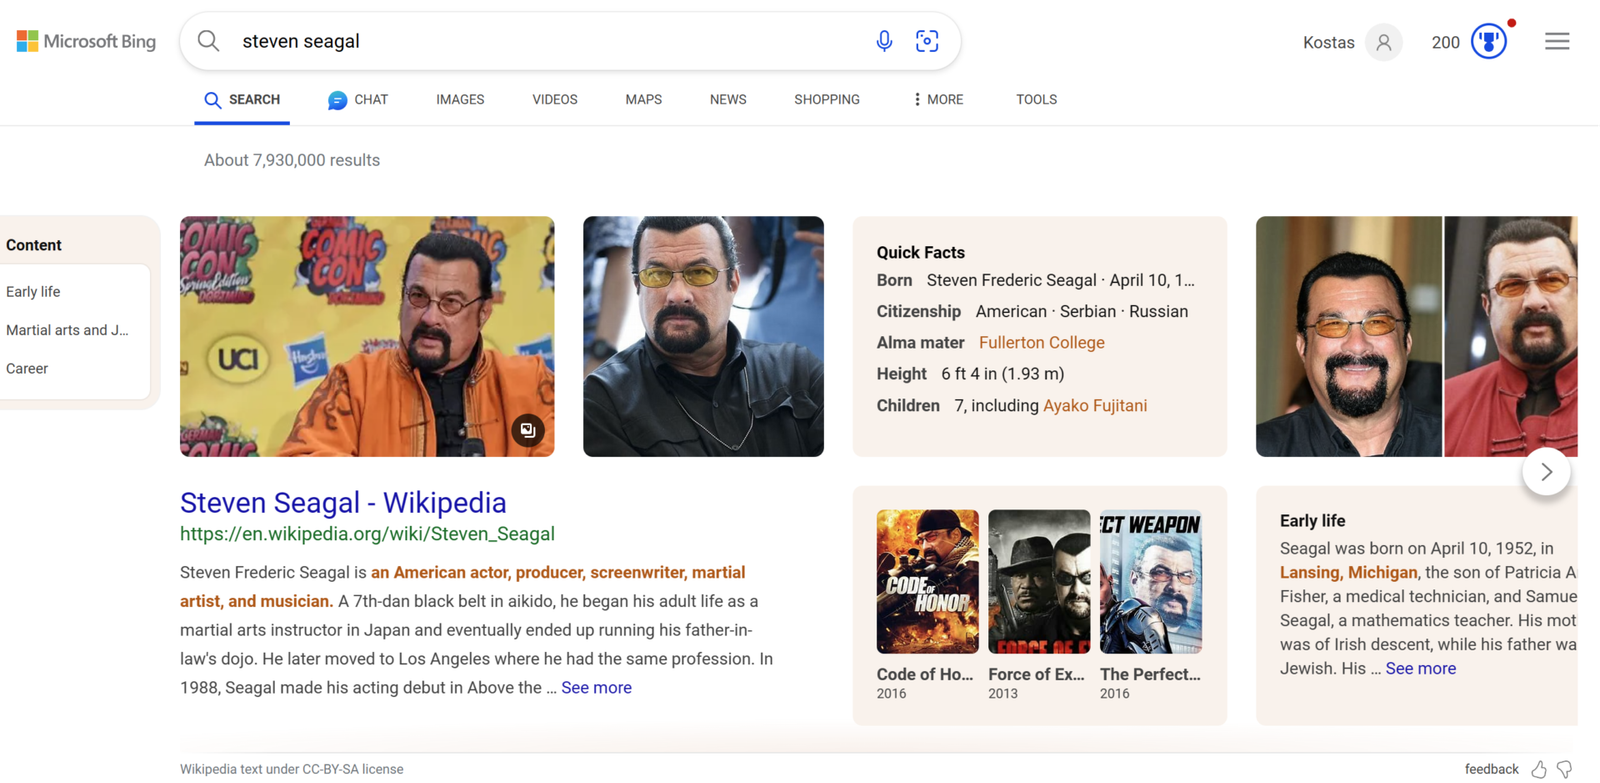Open visual search camera icon

(x=927, y=41)
